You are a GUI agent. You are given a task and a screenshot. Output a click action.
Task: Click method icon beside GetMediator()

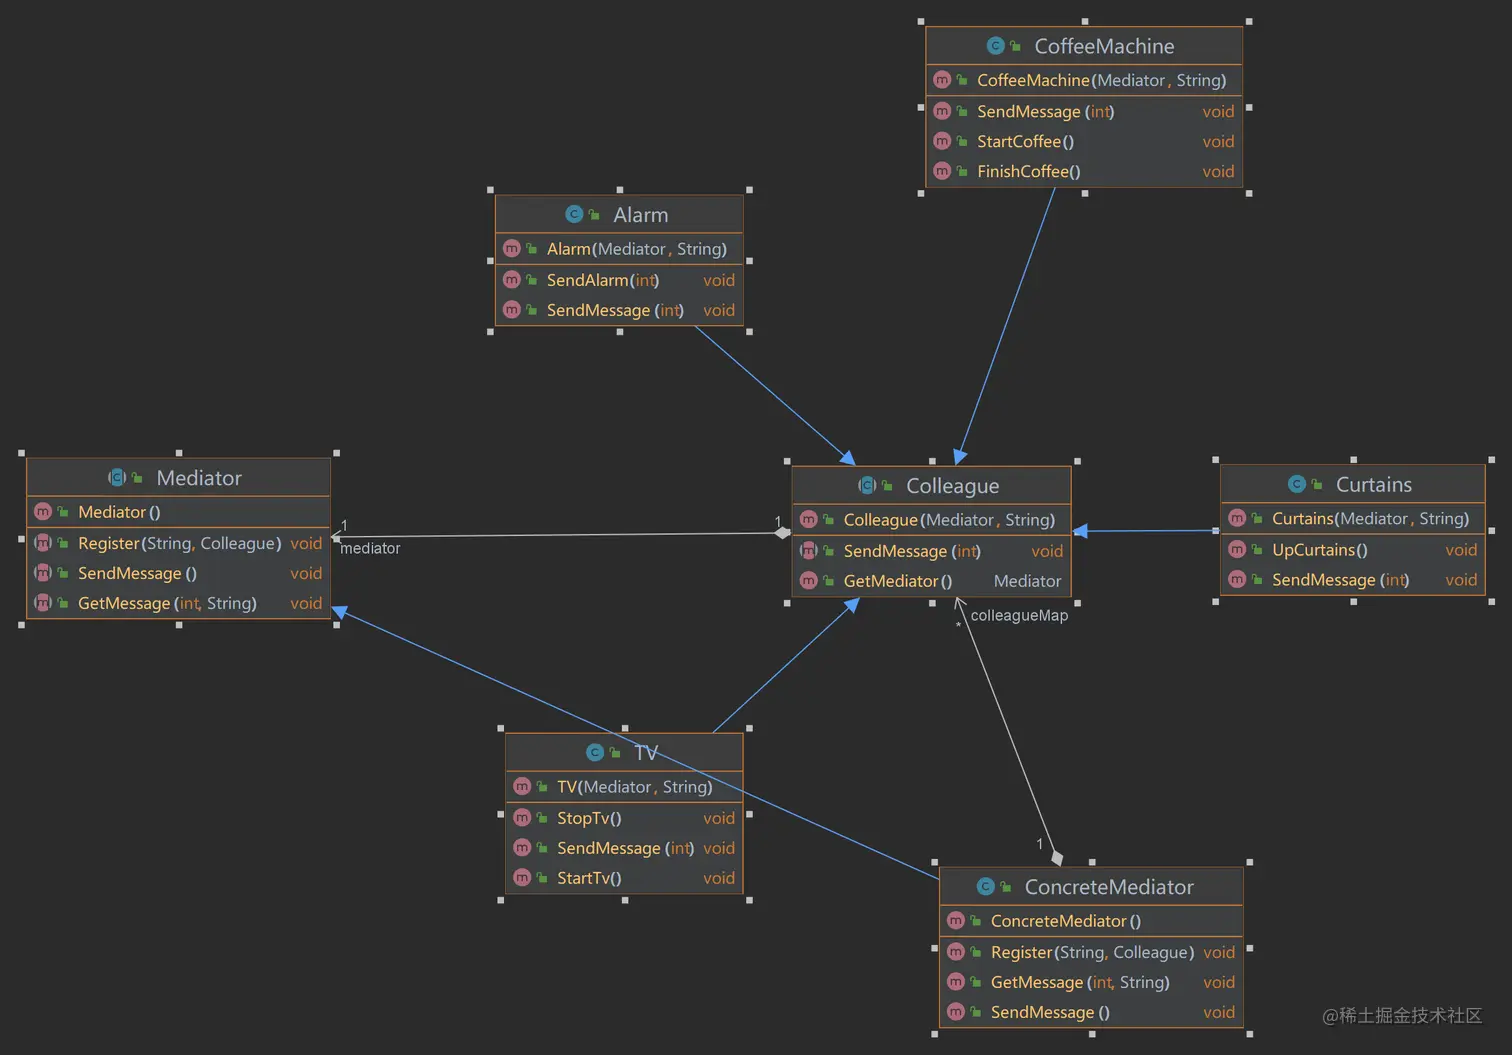click(809, 581)
